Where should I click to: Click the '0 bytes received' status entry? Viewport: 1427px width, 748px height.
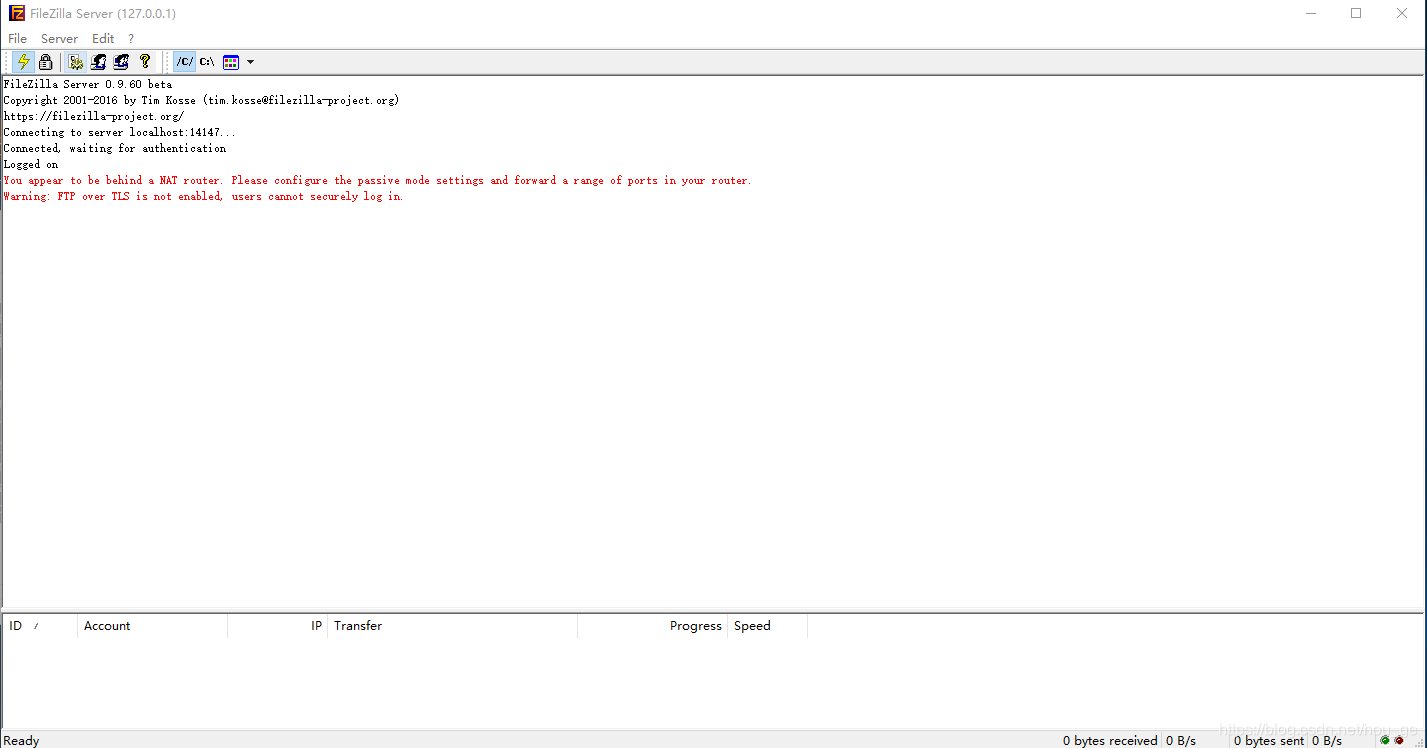pyautogui.click(x=1110, y=741)
